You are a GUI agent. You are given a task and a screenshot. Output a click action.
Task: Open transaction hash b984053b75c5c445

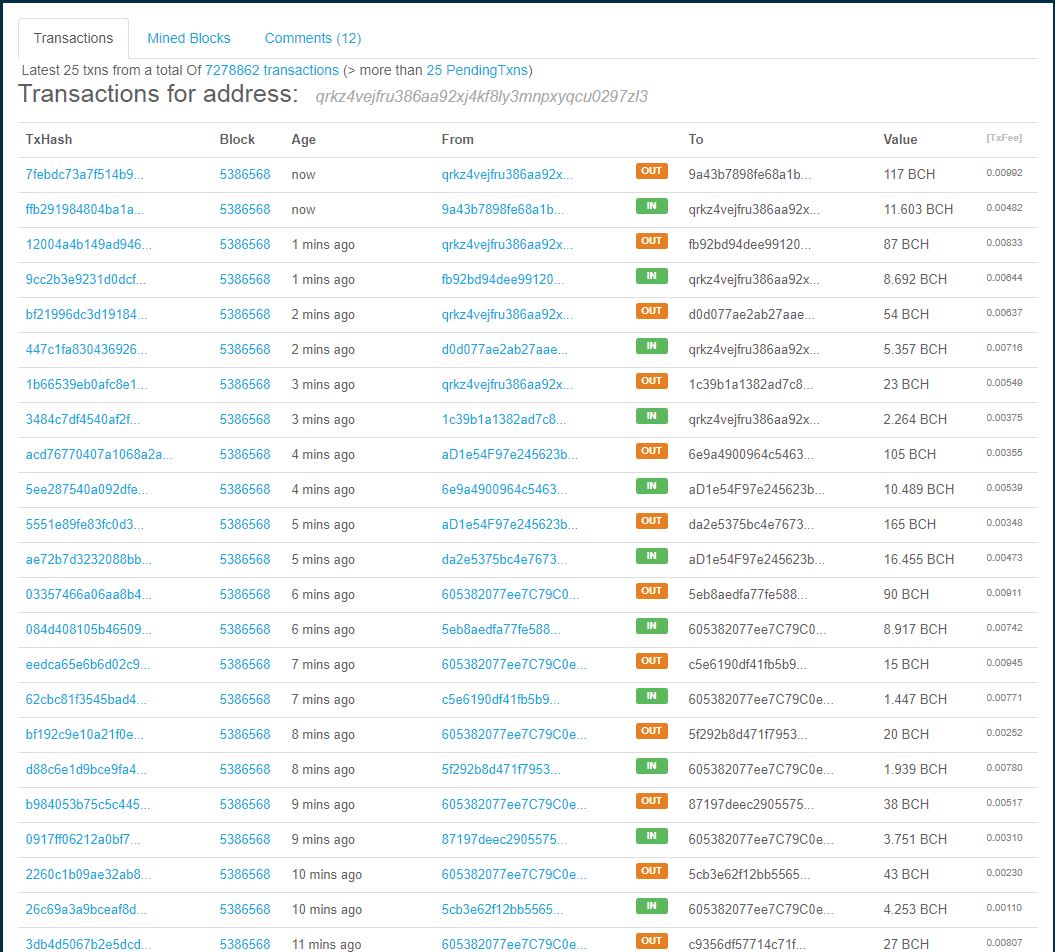pyautogui.click(x=88, y=804)
